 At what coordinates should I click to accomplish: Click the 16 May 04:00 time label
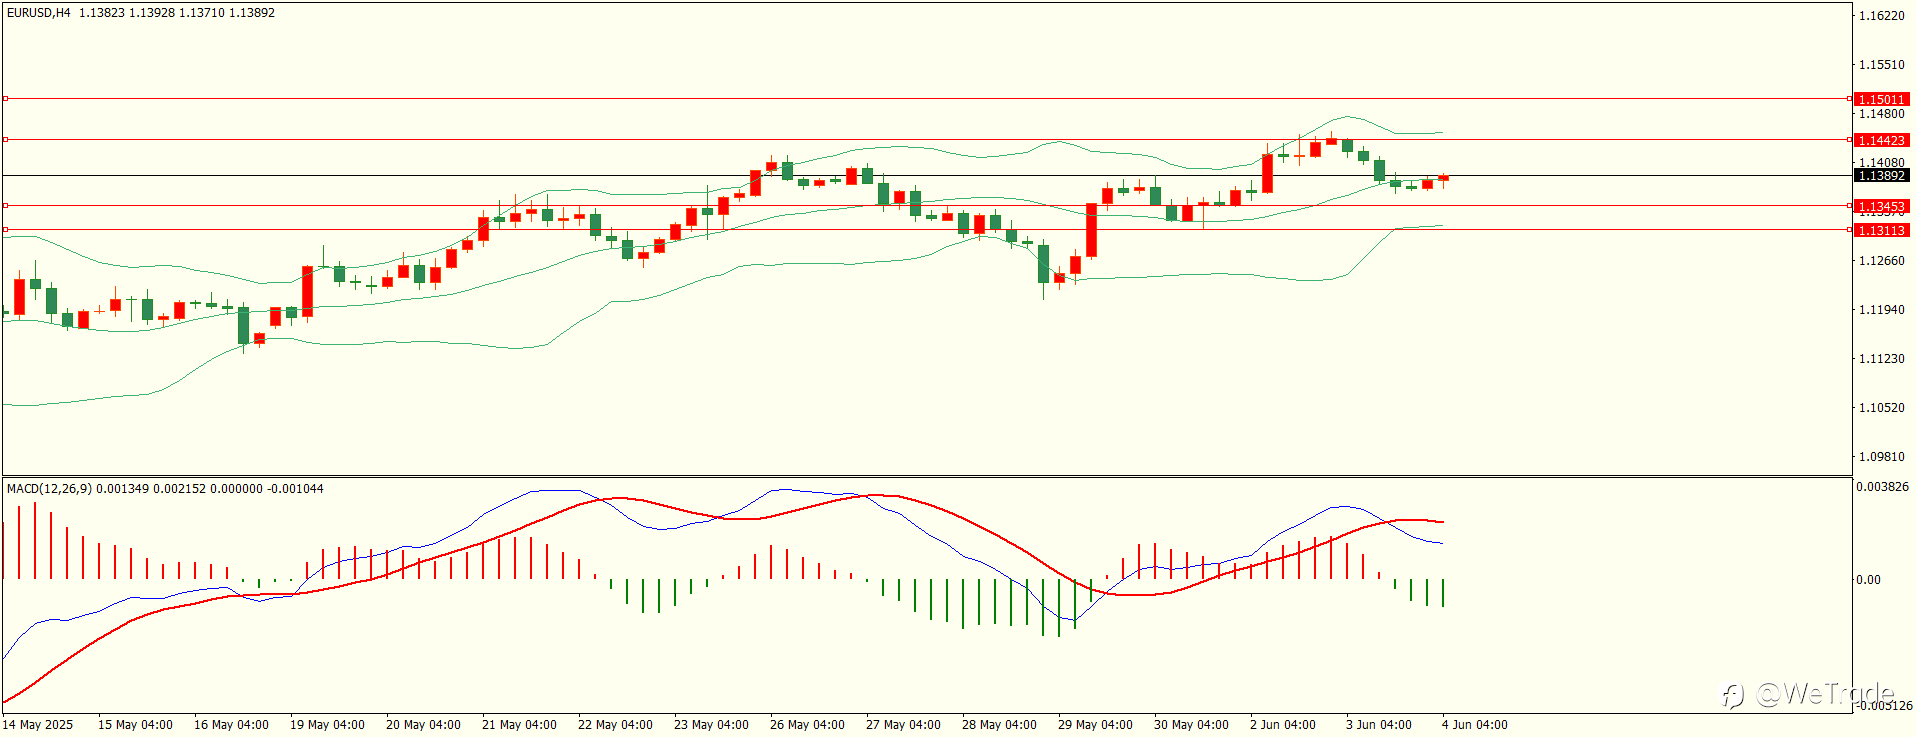231,725
